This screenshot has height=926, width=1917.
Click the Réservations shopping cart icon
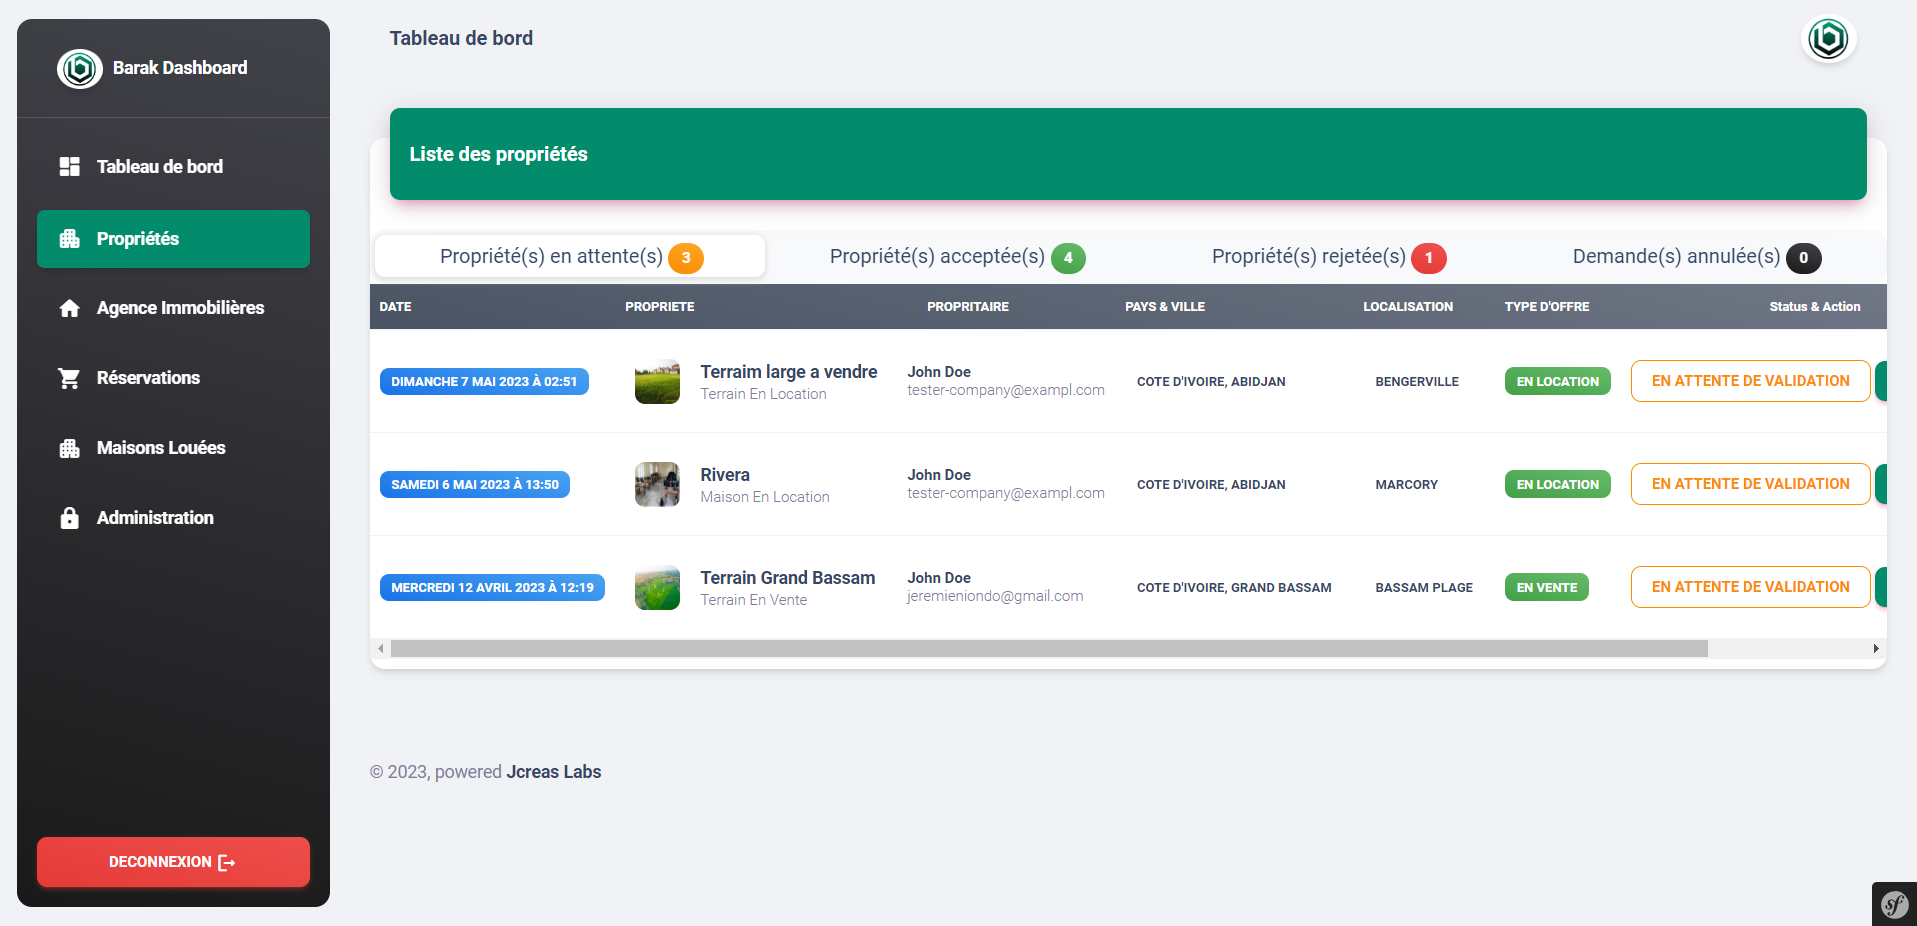pyautogui.click(x=69, y=378)
